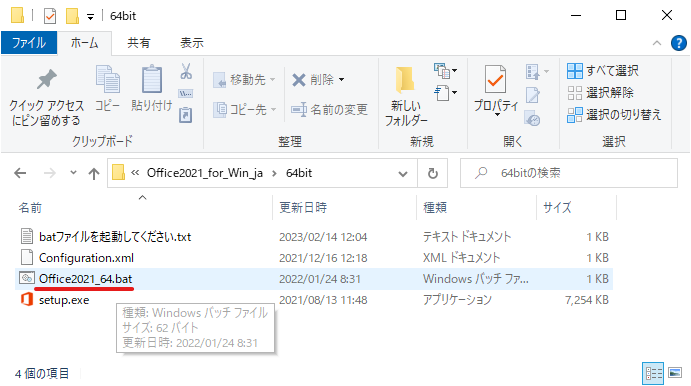The height and width of the screenshot is (386, 691).
Task: Click the address bar folder icon
Action: pos(118,173)
